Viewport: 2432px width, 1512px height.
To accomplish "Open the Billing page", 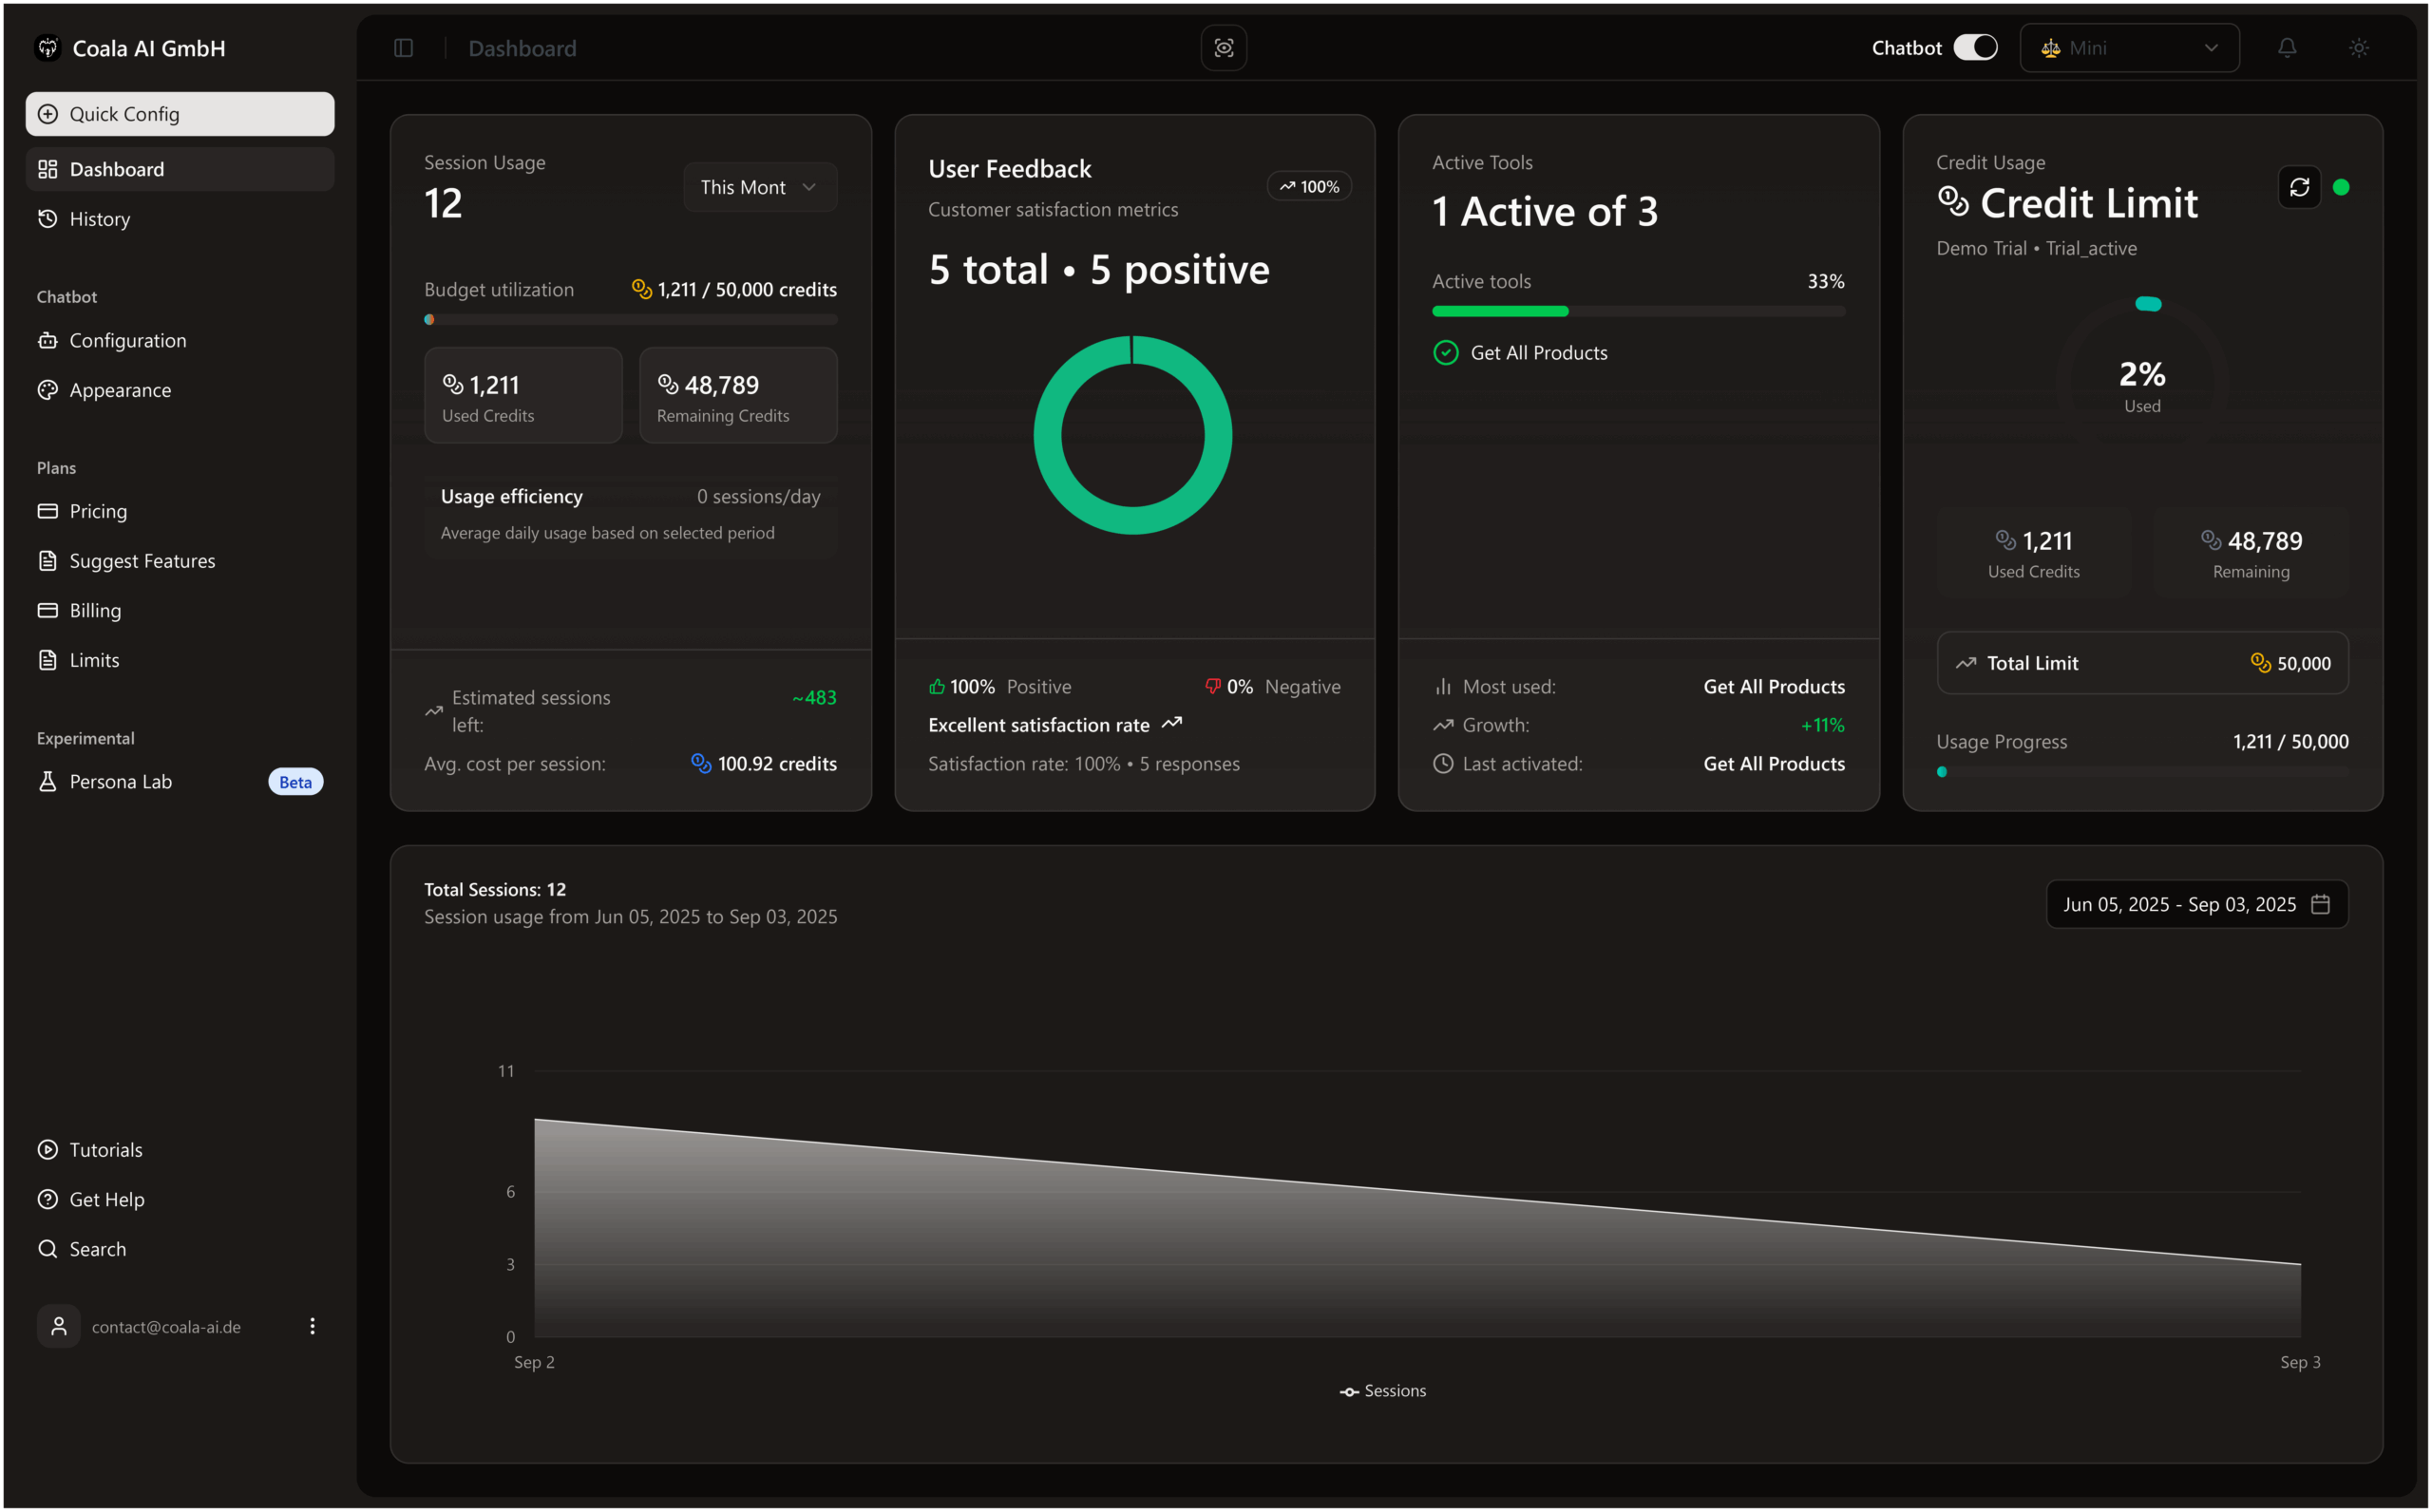I will click(x=95, y=611).
